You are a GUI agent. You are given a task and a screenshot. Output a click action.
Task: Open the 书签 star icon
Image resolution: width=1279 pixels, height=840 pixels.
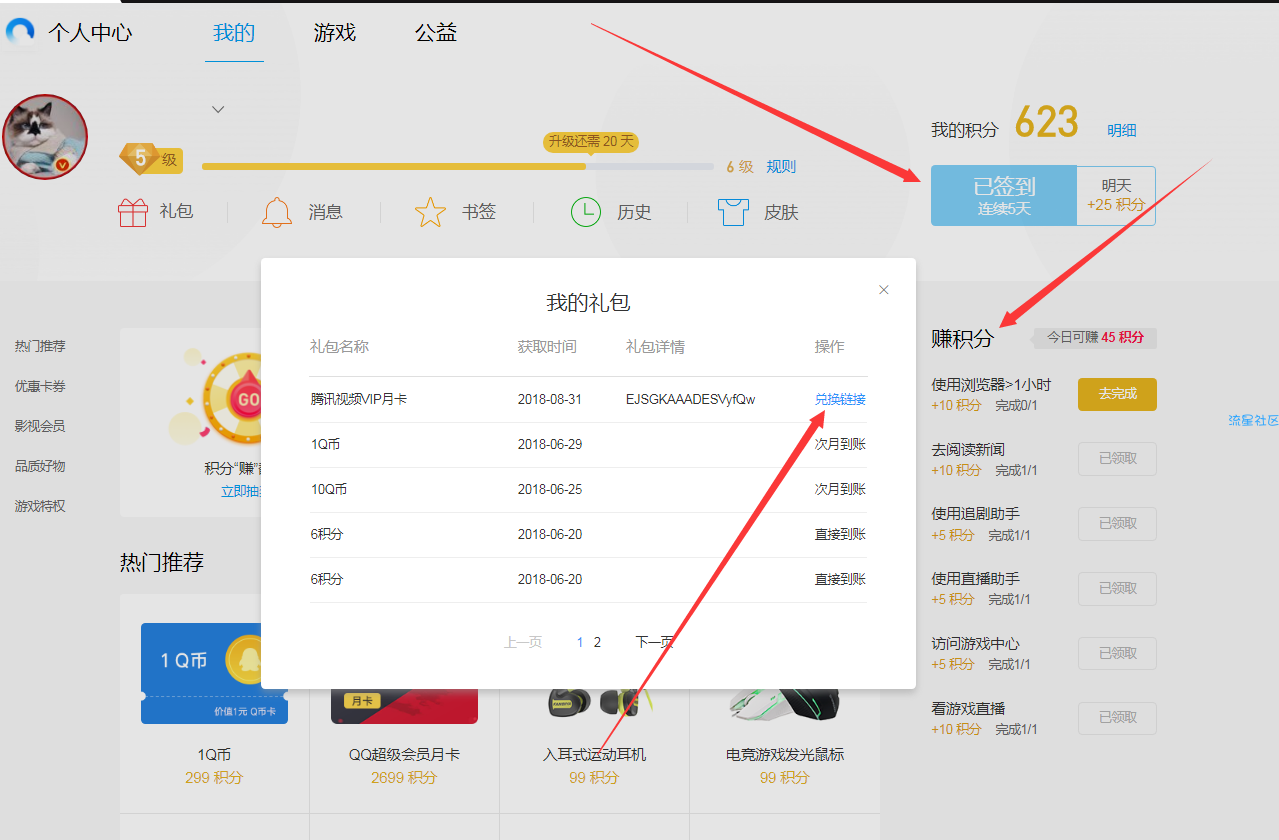(x=430, y=212)
